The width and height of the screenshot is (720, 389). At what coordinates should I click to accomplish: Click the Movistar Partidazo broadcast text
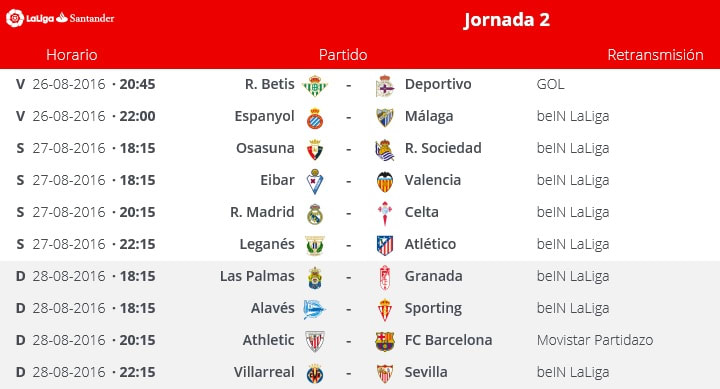click(x=595, y=340)
